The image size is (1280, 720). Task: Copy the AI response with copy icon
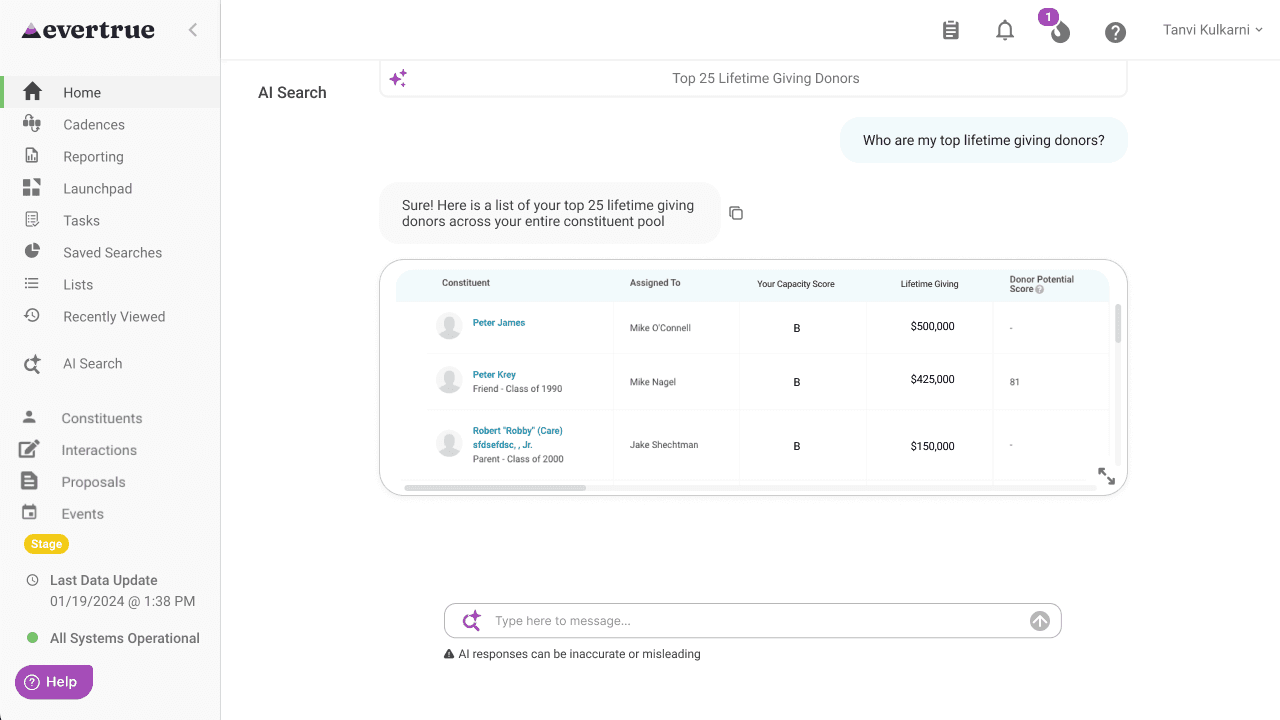(x=736, y=213)
